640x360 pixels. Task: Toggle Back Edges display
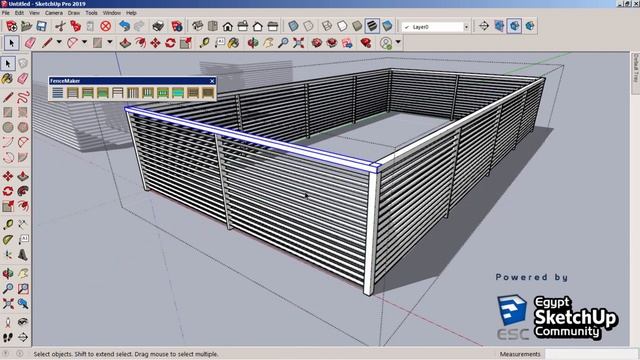pos(308,27)
